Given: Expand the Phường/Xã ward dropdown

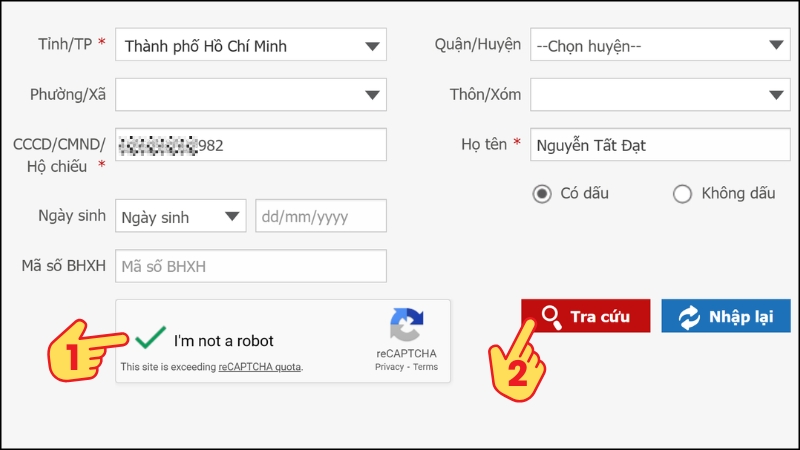Looking at the screenshot, I should 251,94.
